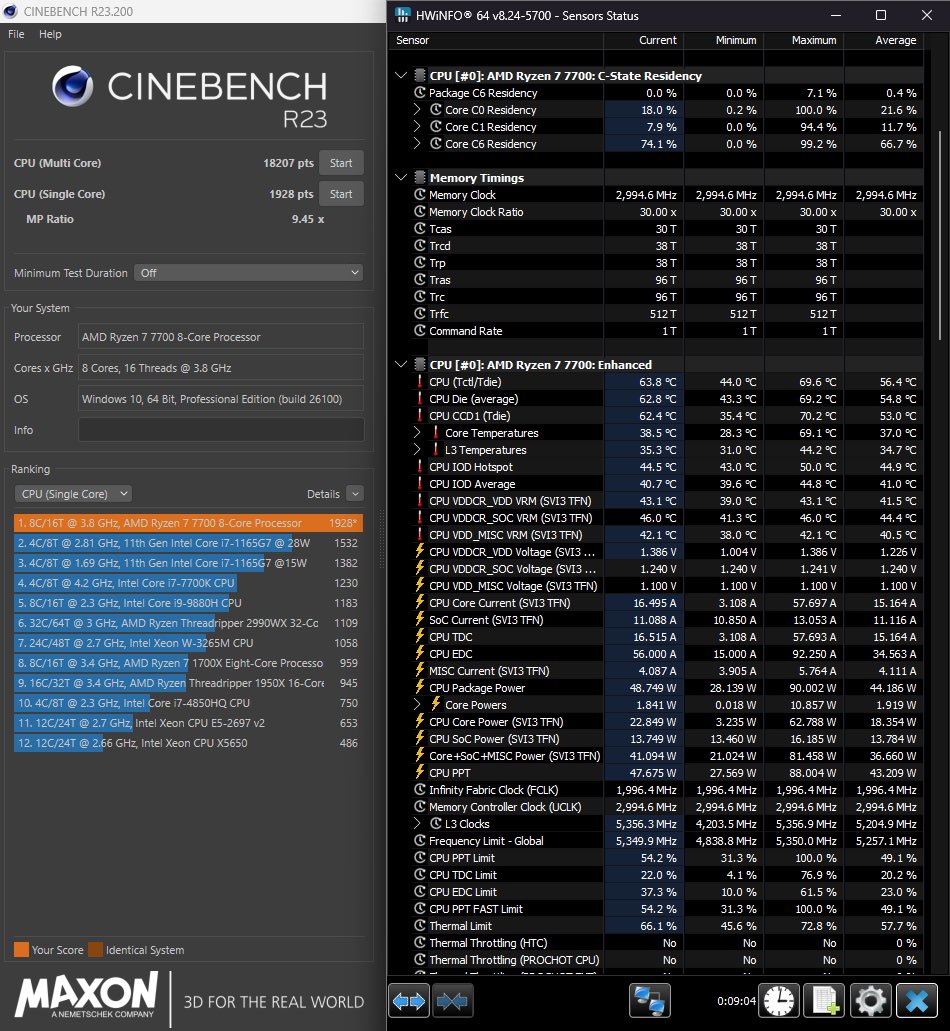950x1031 pixels.
Task: Click clock icon beside Memory Clock row
Action: tap(419, 195)
